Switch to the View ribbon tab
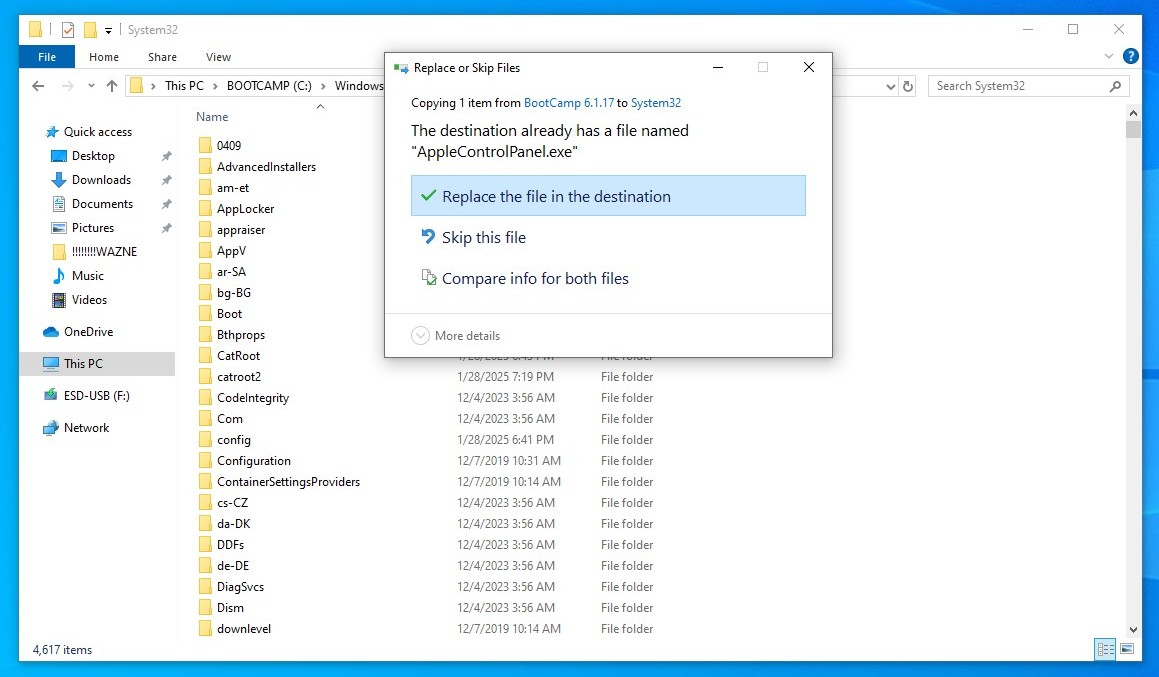 (x=218, y=57)
